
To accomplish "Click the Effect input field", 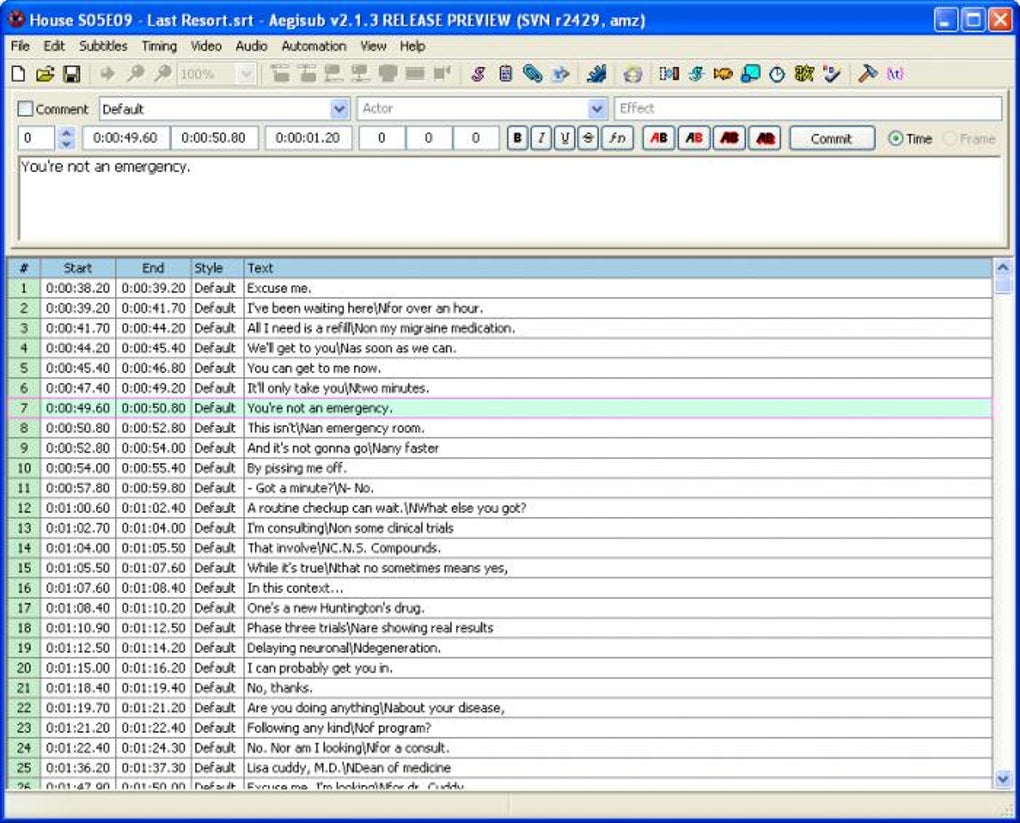I will pyautogui.click(x=808, y=109).
